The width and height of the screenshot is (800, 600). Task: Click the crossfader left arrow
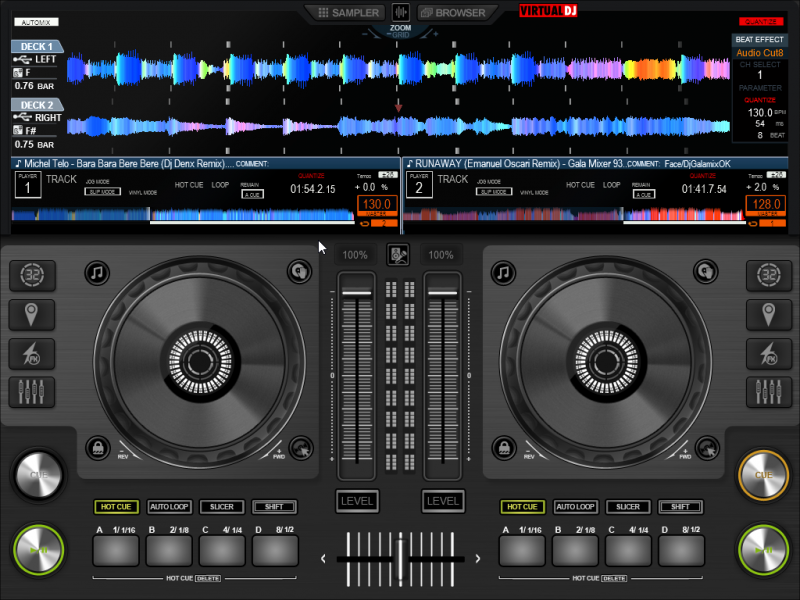(323, 559)
